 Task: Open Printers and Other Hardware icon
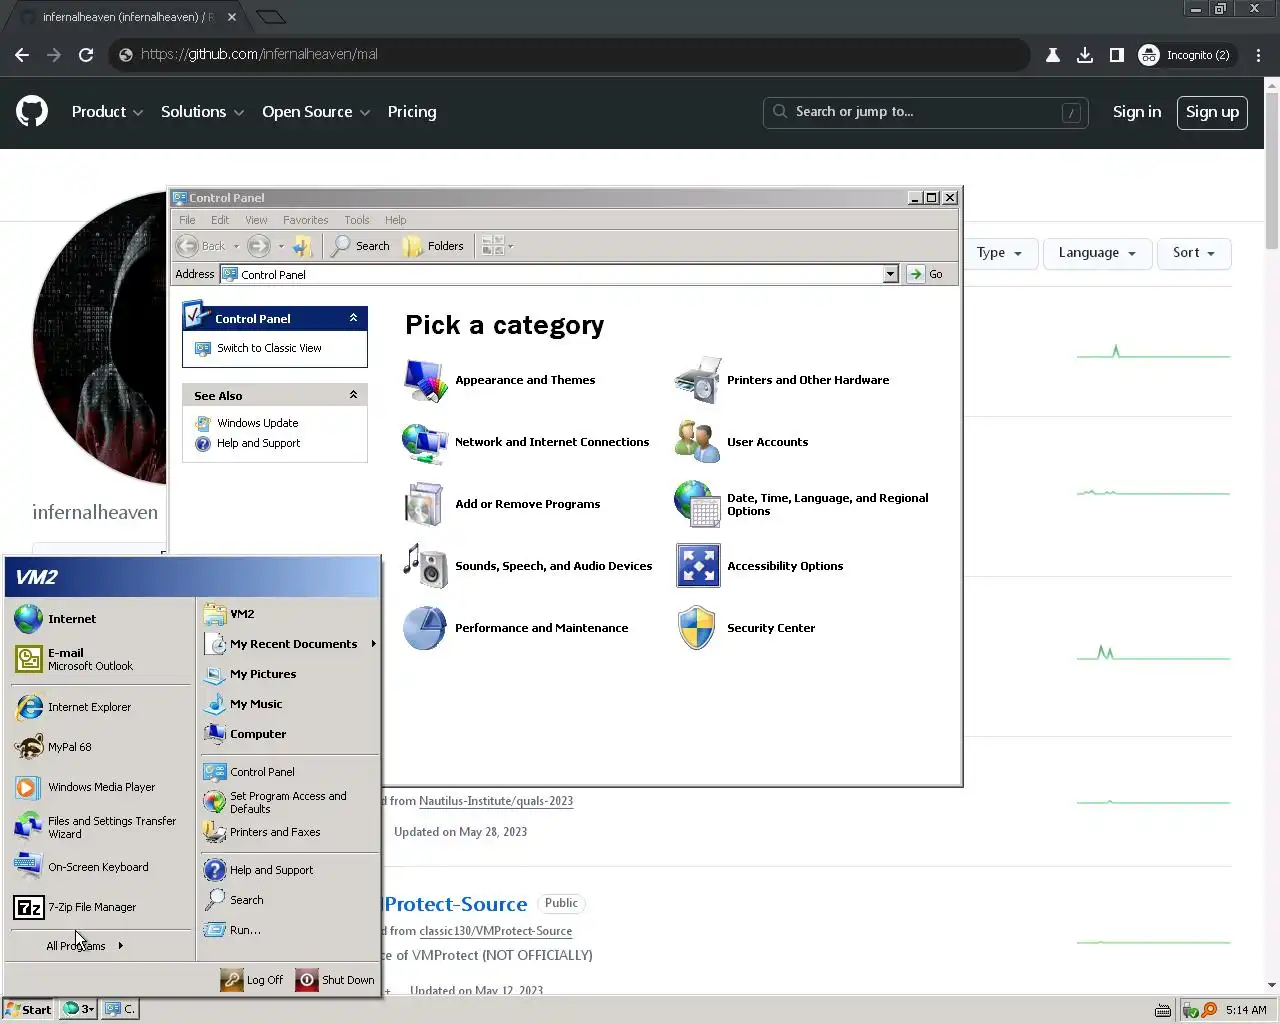click(697, 380)
